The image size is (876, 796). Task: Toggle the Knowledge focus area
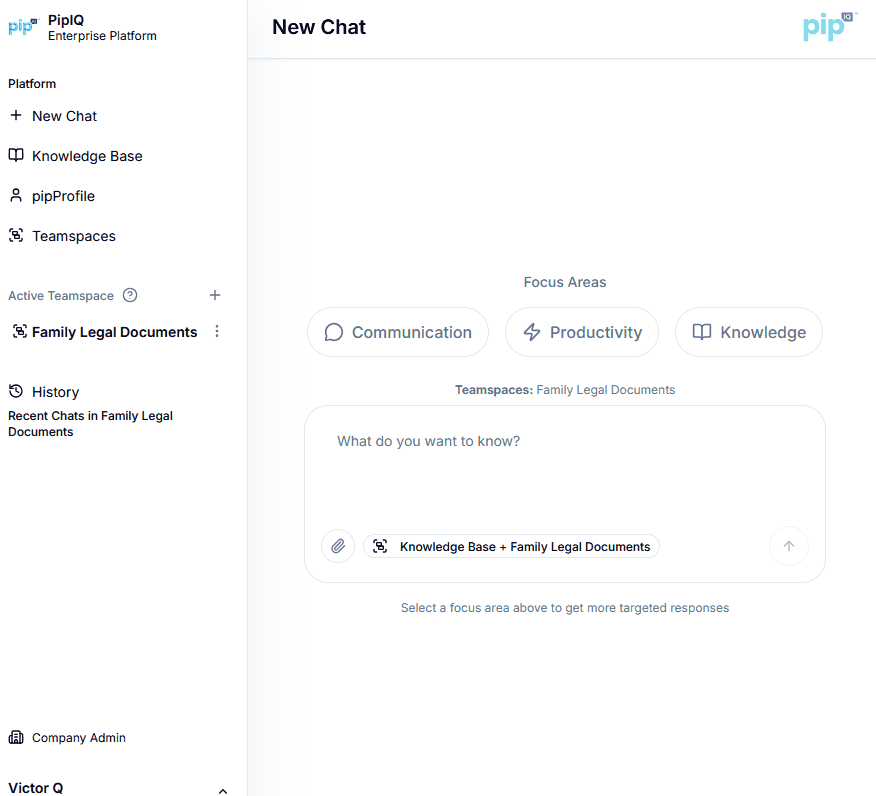tap(748, 332)
